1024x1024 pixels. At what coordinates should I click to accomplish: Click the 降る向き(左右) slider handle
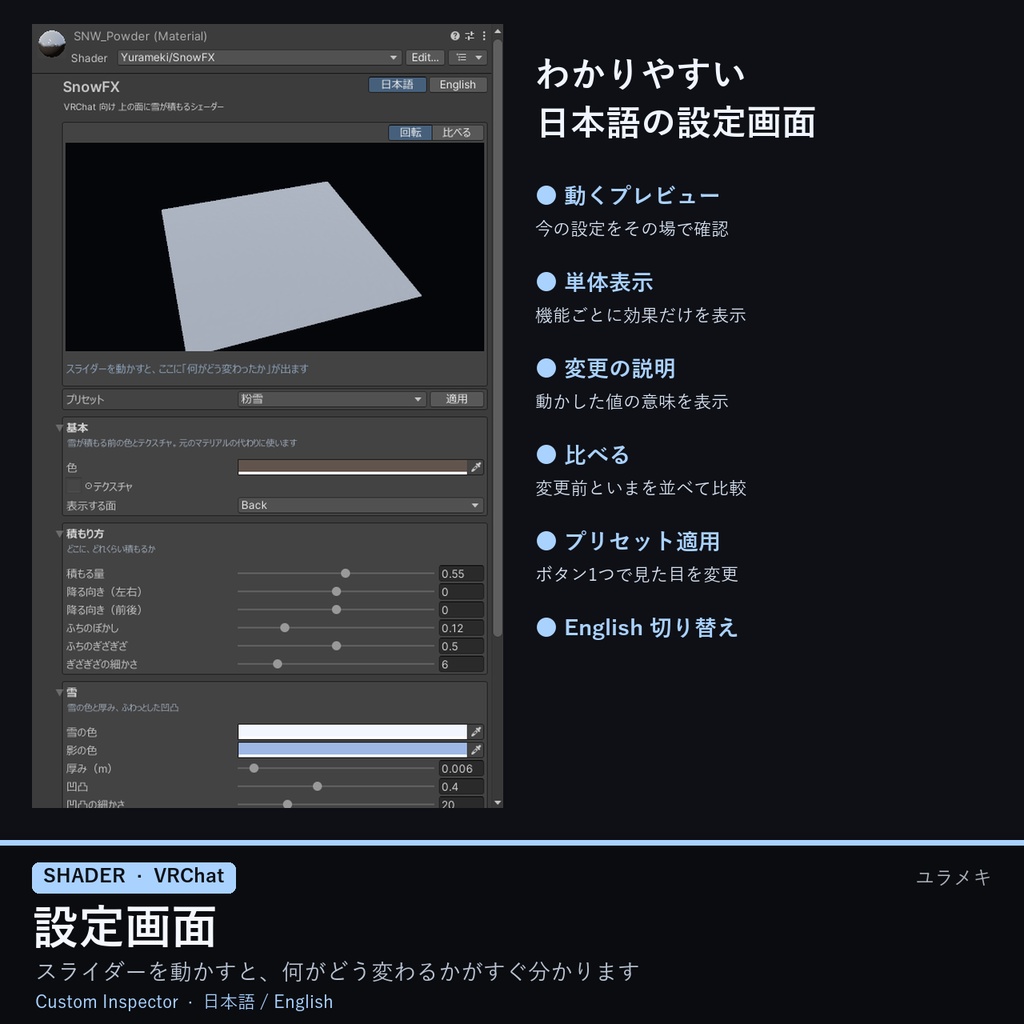point(336,592)
